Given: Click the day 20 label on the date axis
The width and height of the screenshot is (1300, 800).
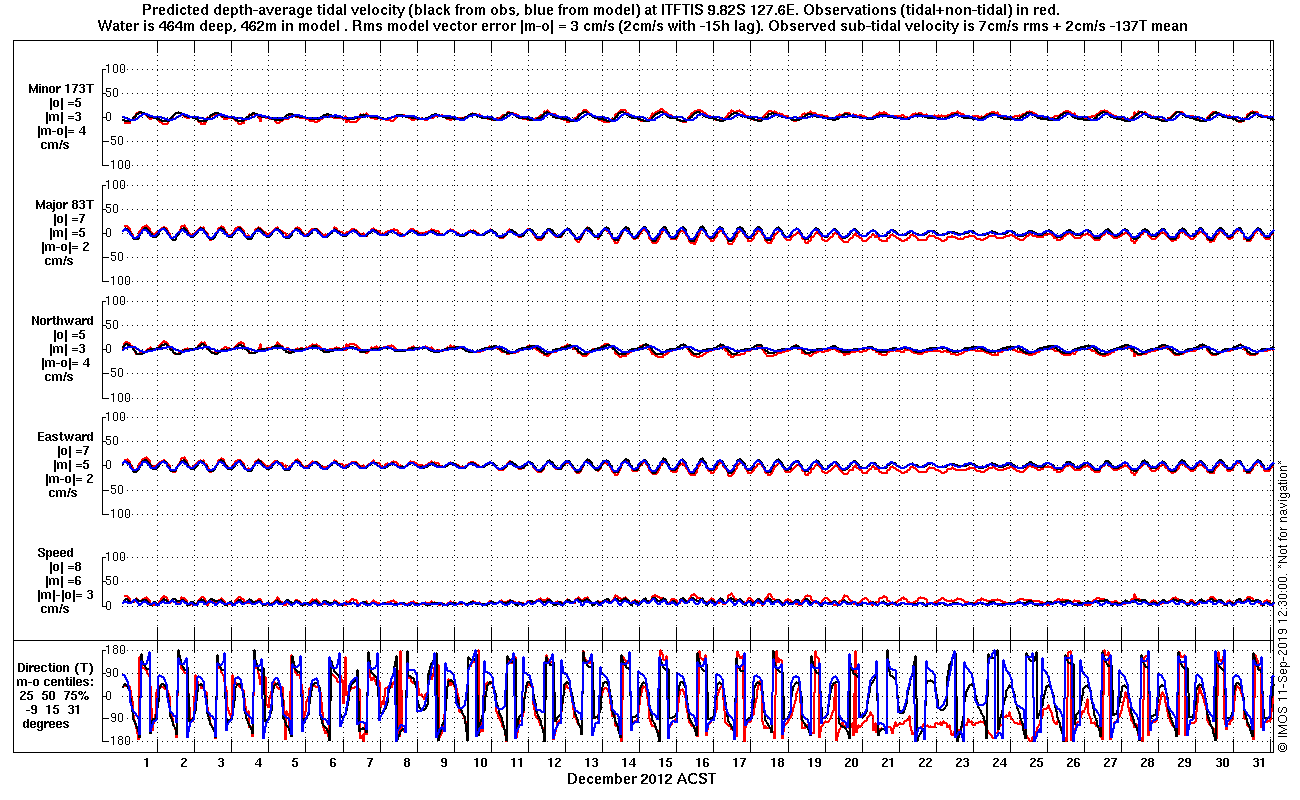Looking at the screenshot, I should point(850,762).
